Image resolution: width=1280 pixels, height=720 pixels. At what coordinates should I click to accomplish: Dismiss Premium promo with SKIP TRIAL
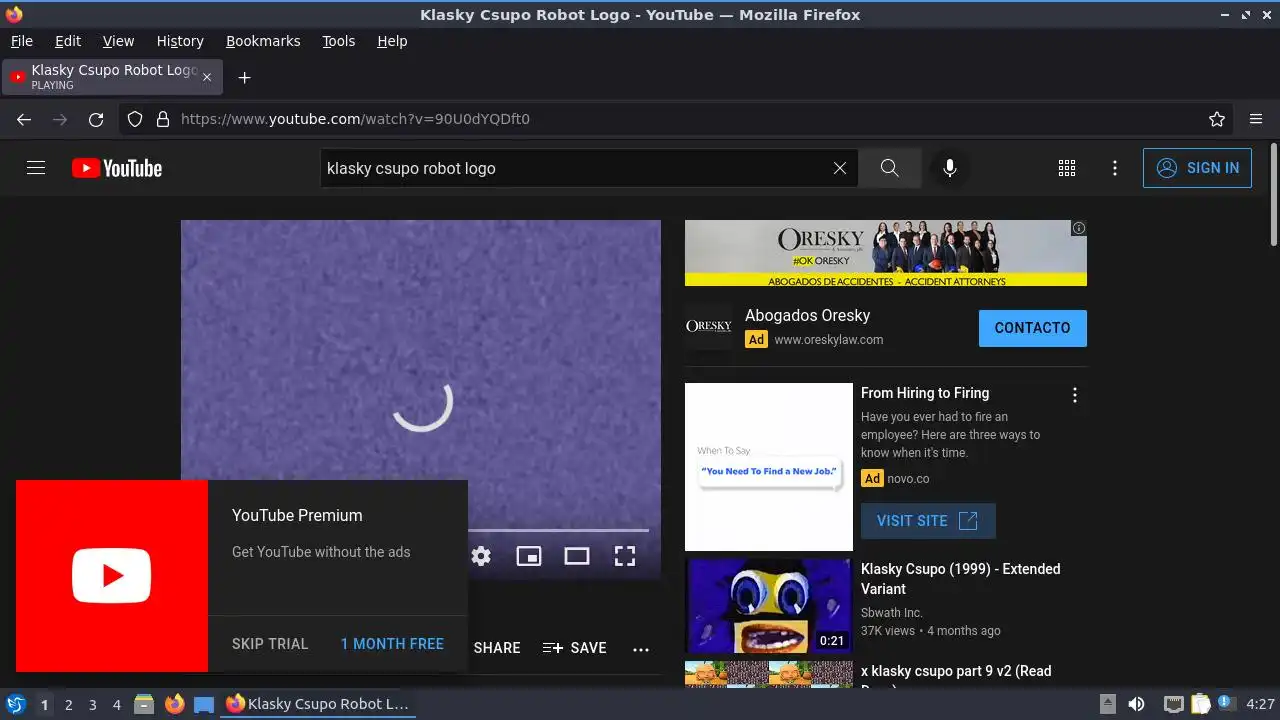tap(270, 644)
